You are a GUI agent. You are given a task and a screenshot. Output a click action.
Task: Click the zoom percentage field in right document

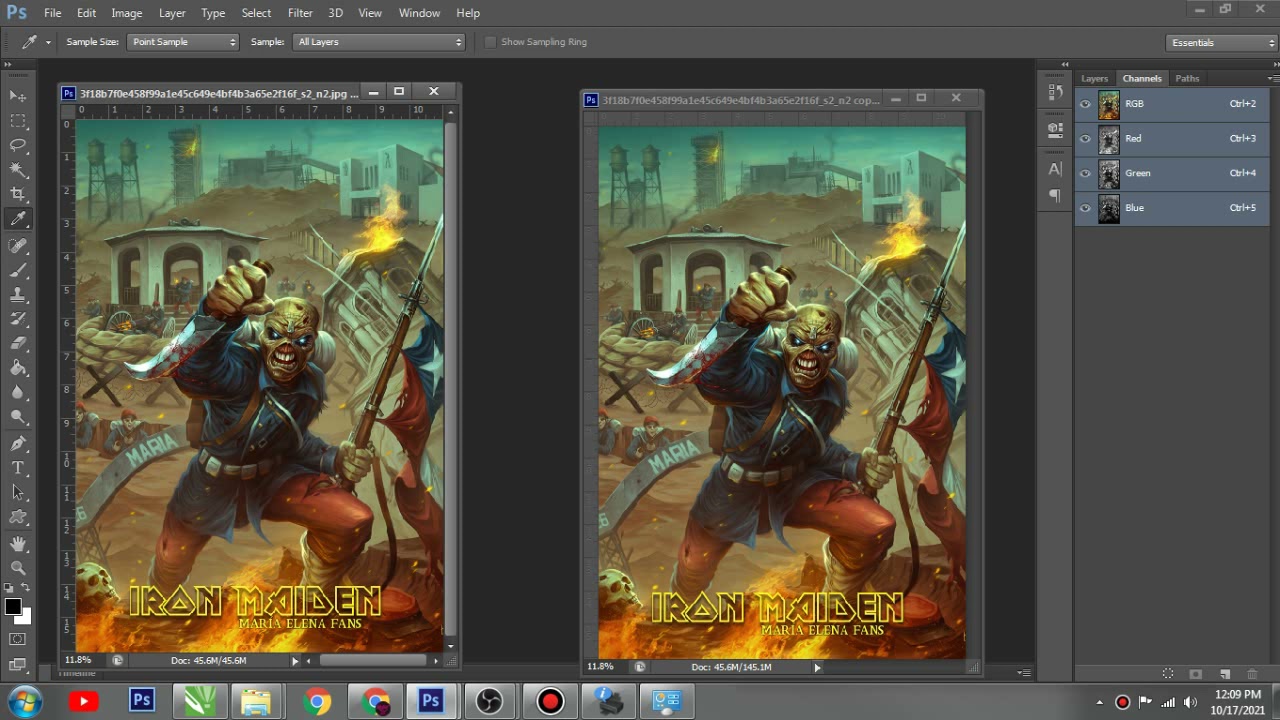[x=600, y=667]
